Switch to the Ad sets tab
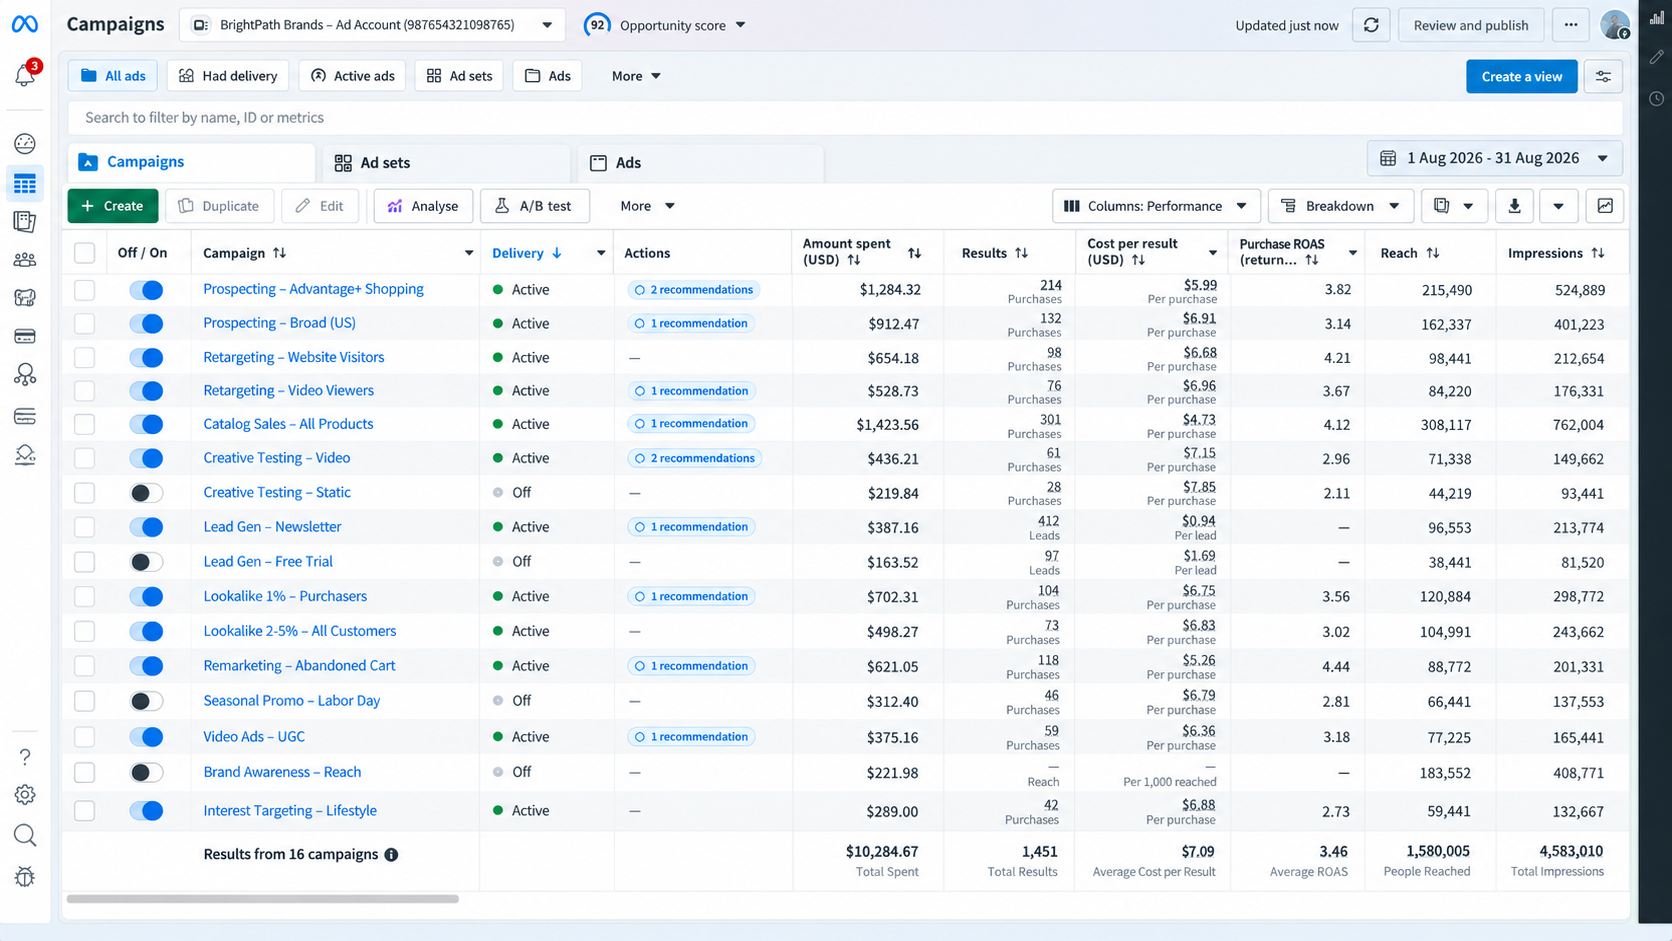Viewport: 1672px width, 941px height. coord(445,163)
